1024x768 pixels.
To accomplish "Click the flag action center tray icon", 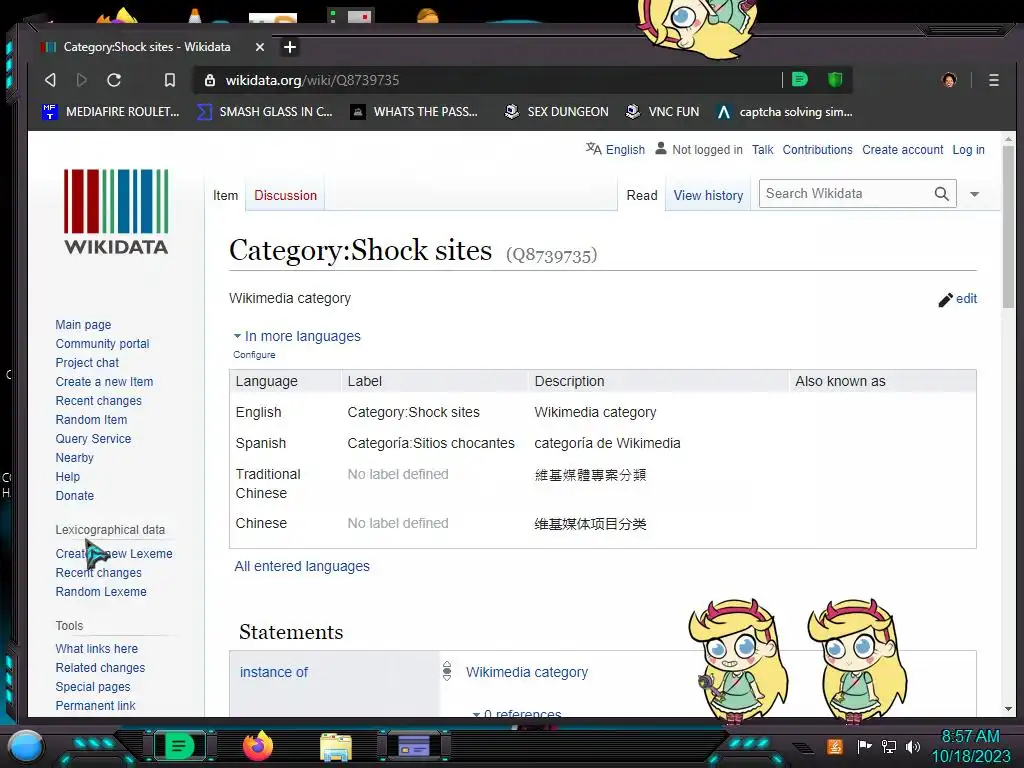I will tap(864, 746).
